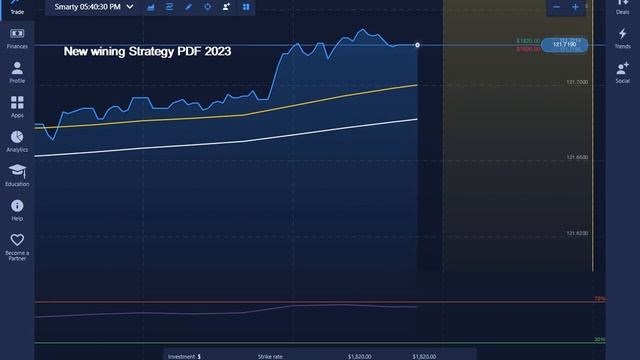
Task: Click the 121.7000 price axis label
Action: 577,82
